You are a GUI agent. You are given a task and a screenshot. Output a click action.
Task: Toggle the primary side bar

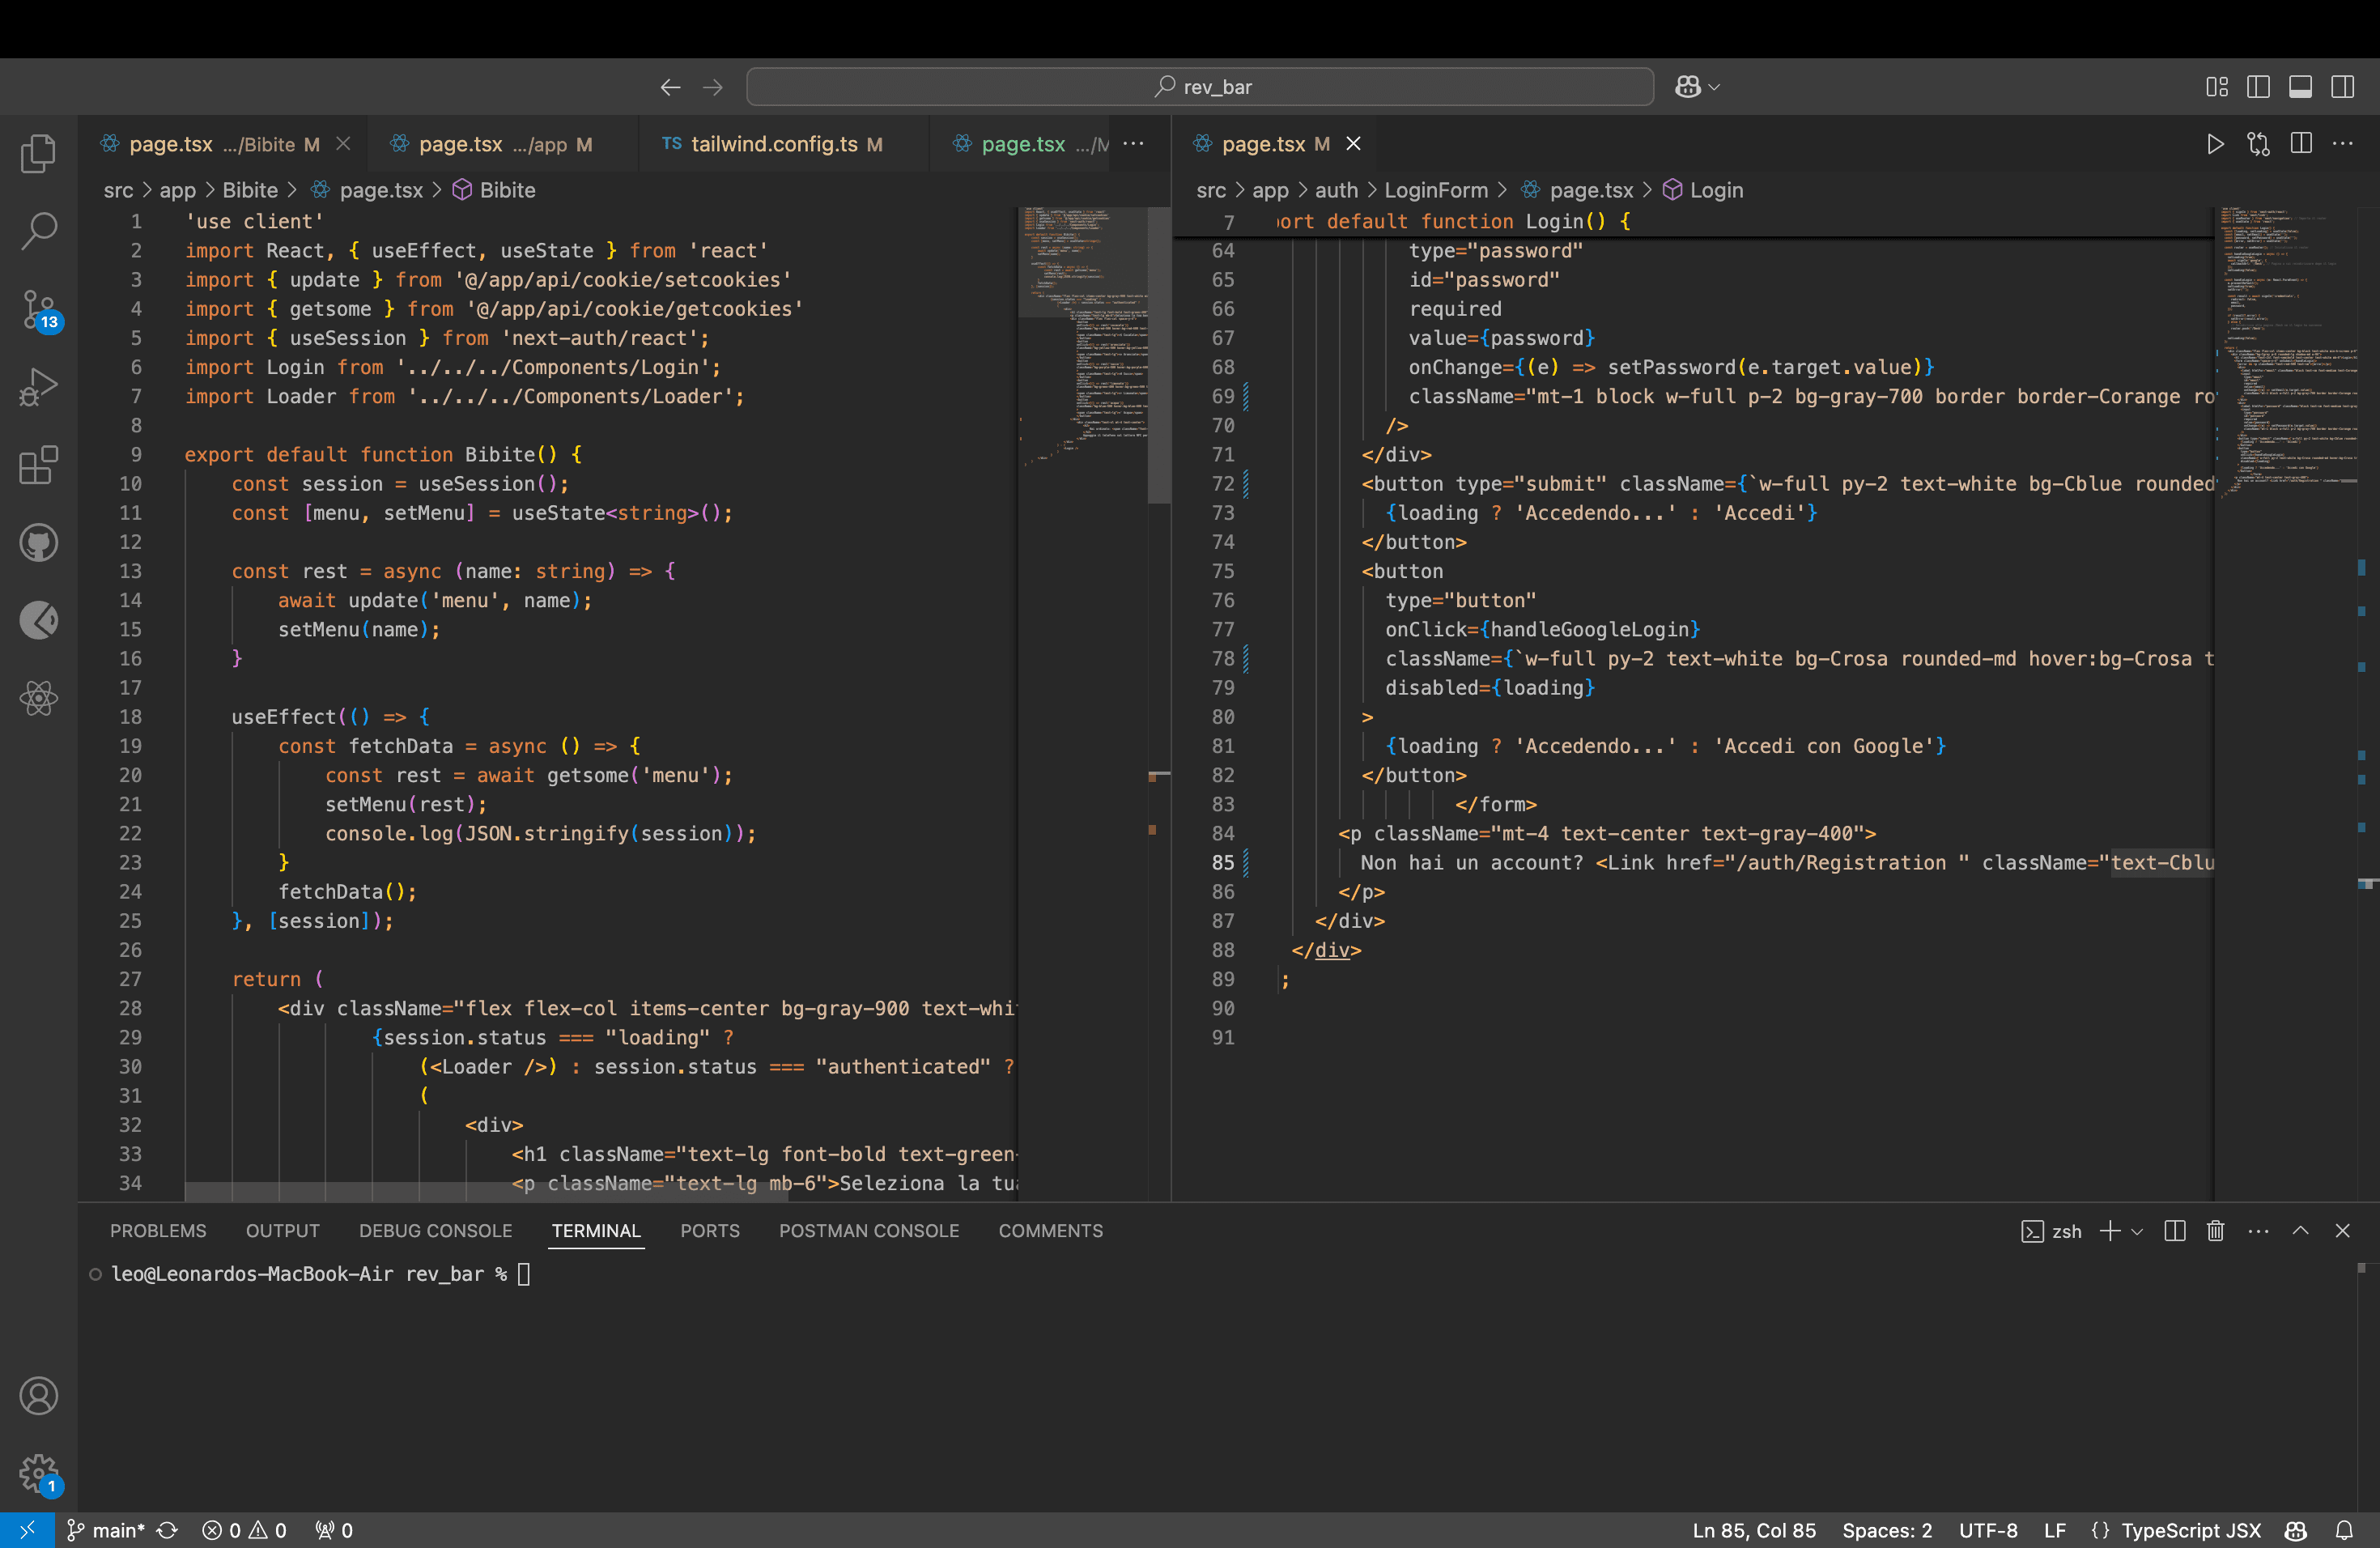2258,87
